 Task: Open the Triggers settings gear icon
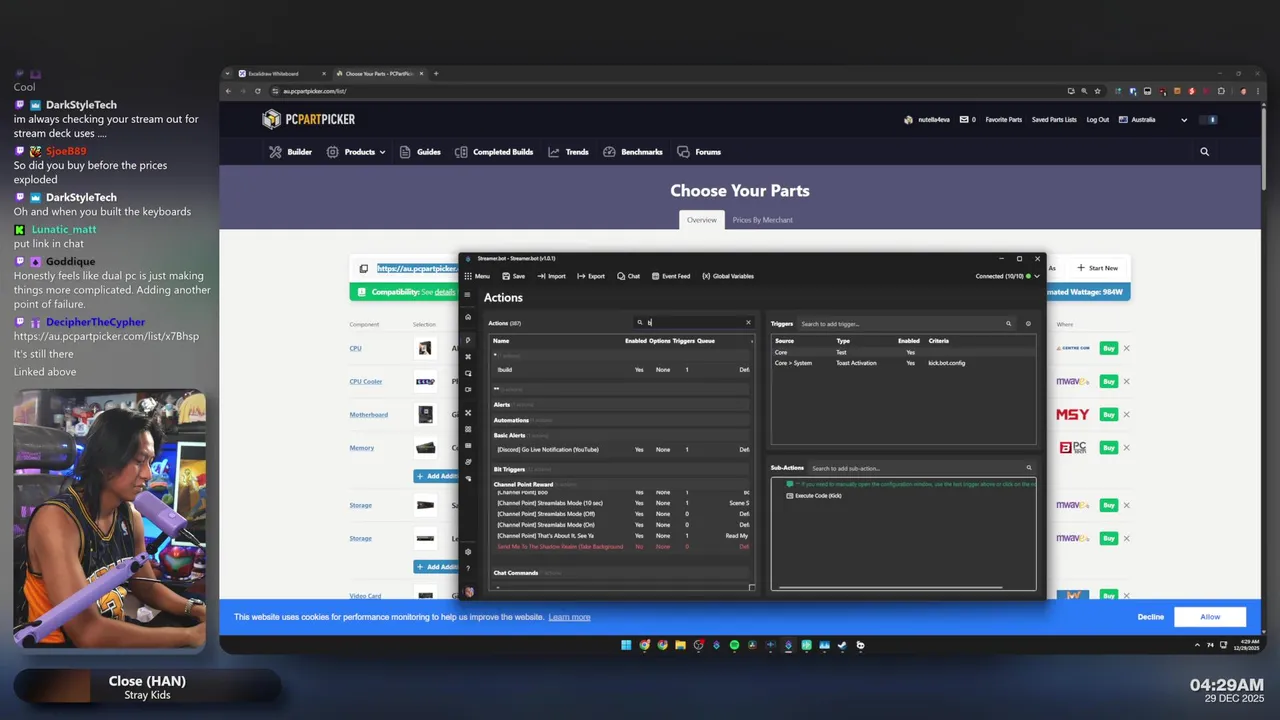click(1028, 324)
